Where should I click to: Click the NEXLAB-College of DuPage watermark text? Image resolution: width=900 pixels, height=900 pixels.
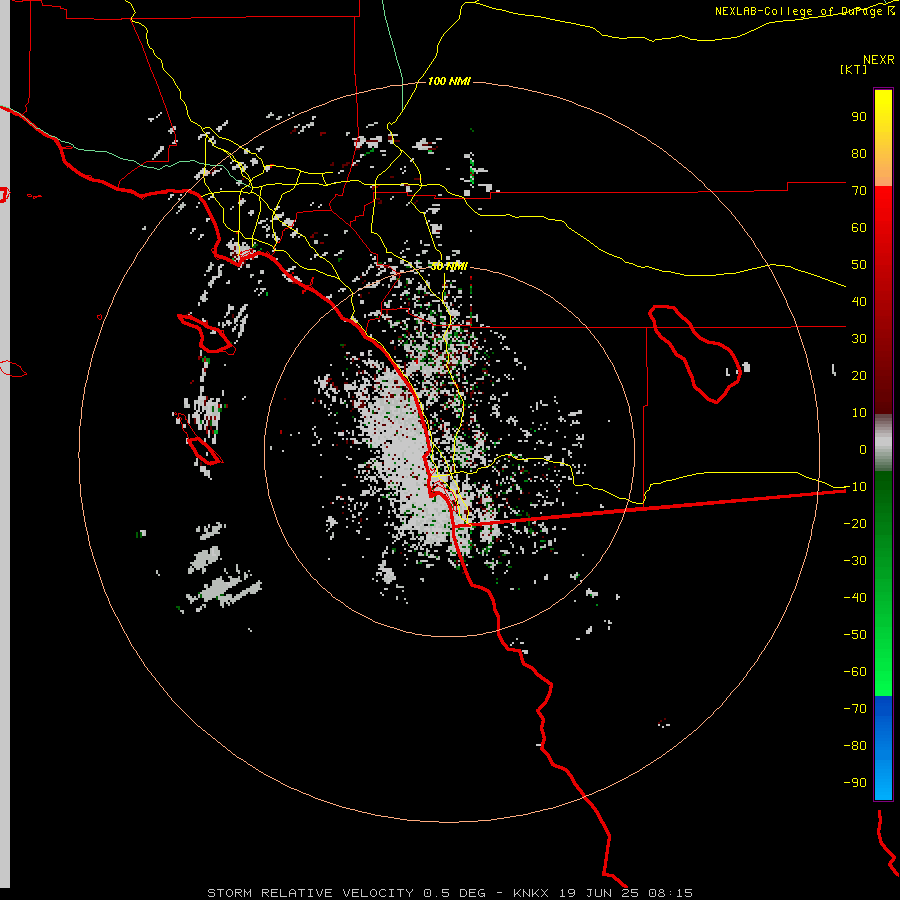pos(804,11)
